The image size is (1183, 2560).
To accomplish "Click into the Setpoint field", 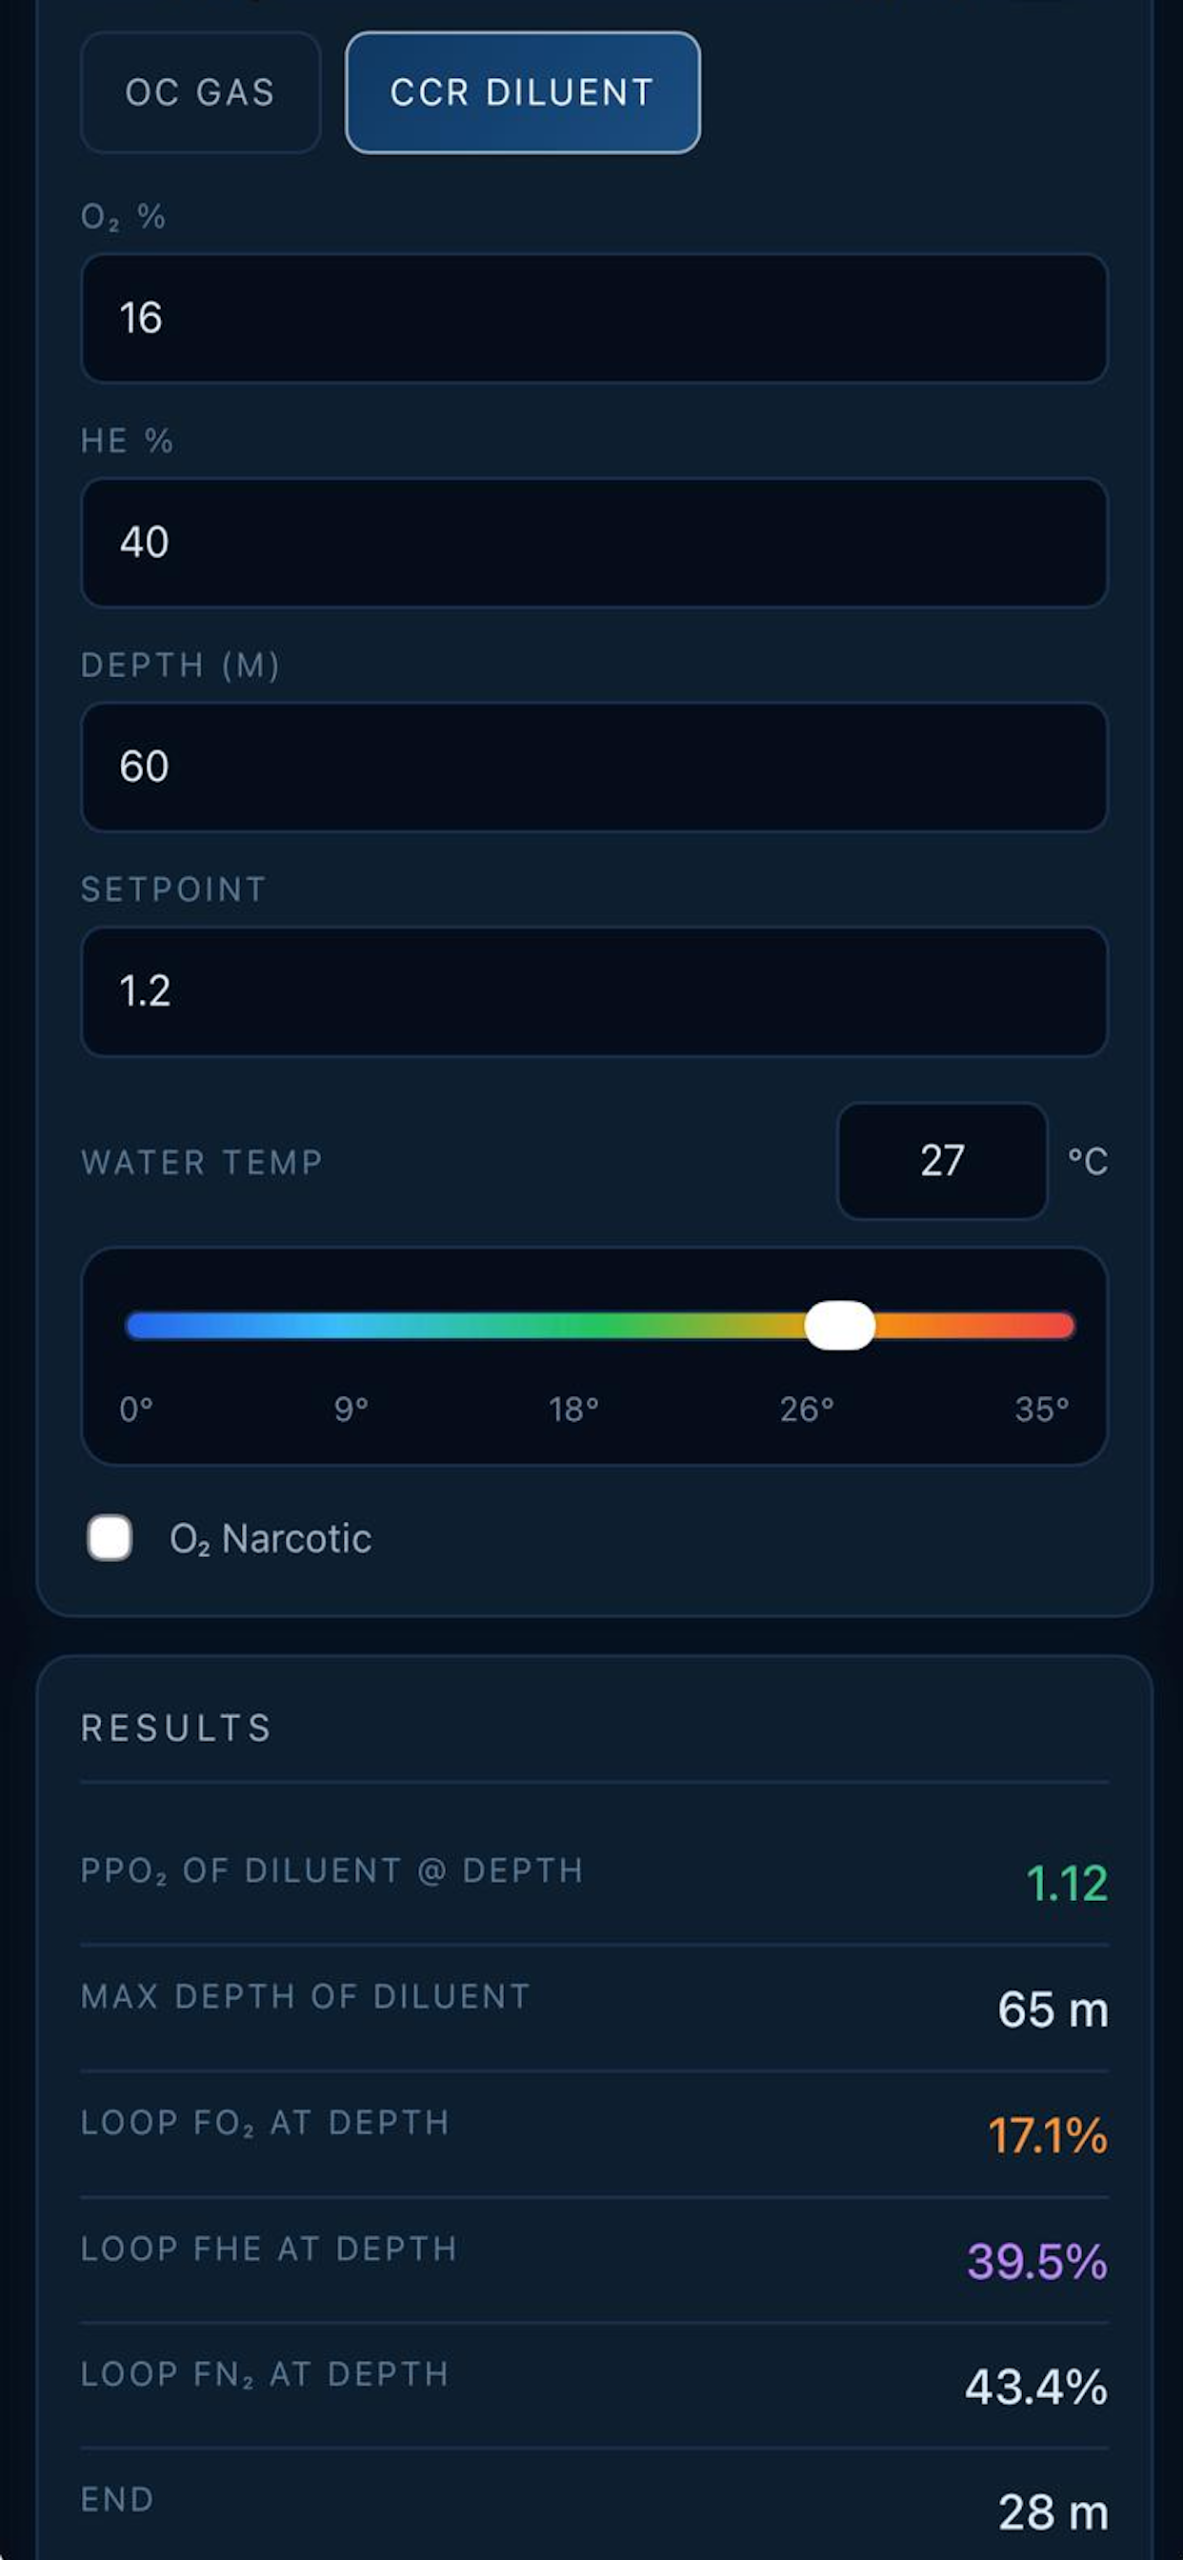I will tap(594, 991).
